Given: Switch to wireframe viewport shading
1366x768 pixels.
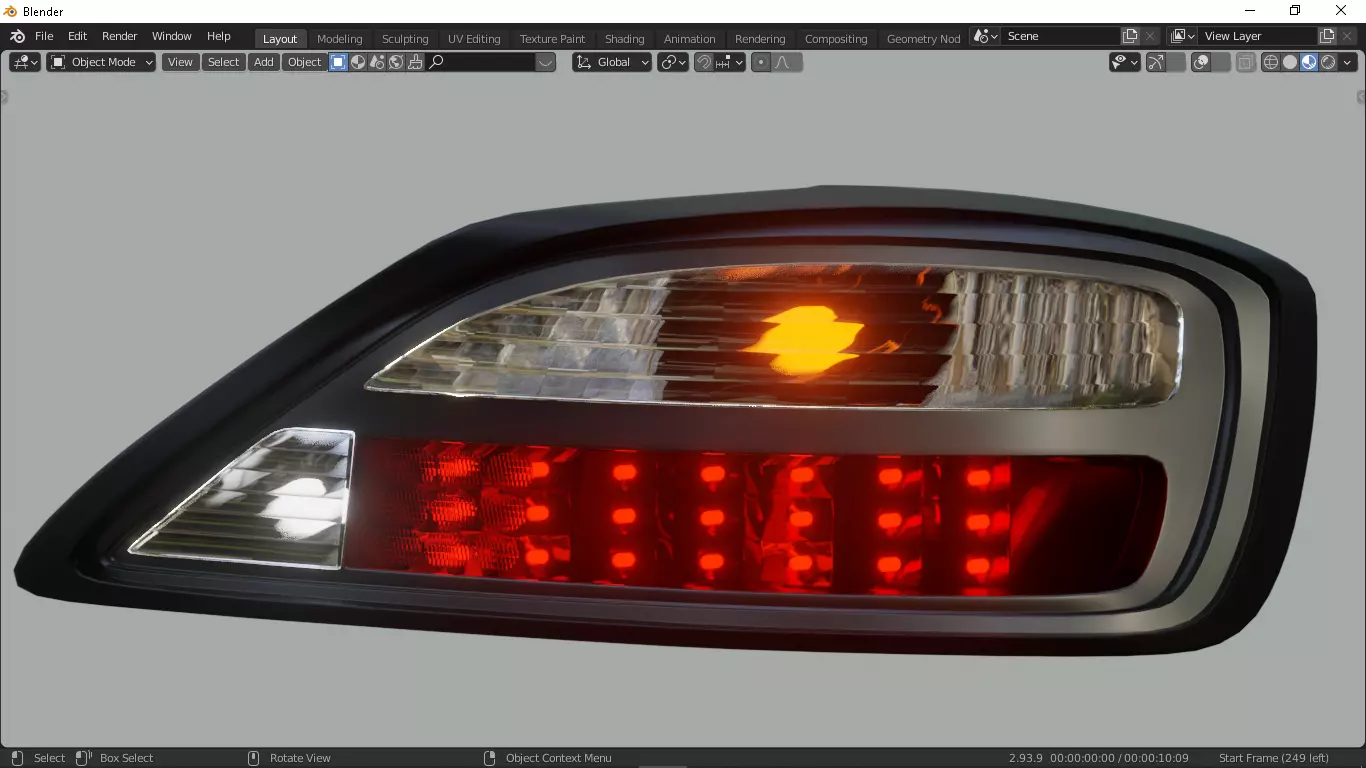Looking at the screenshot, I should pyautogui.click(x=1271, y=62).
